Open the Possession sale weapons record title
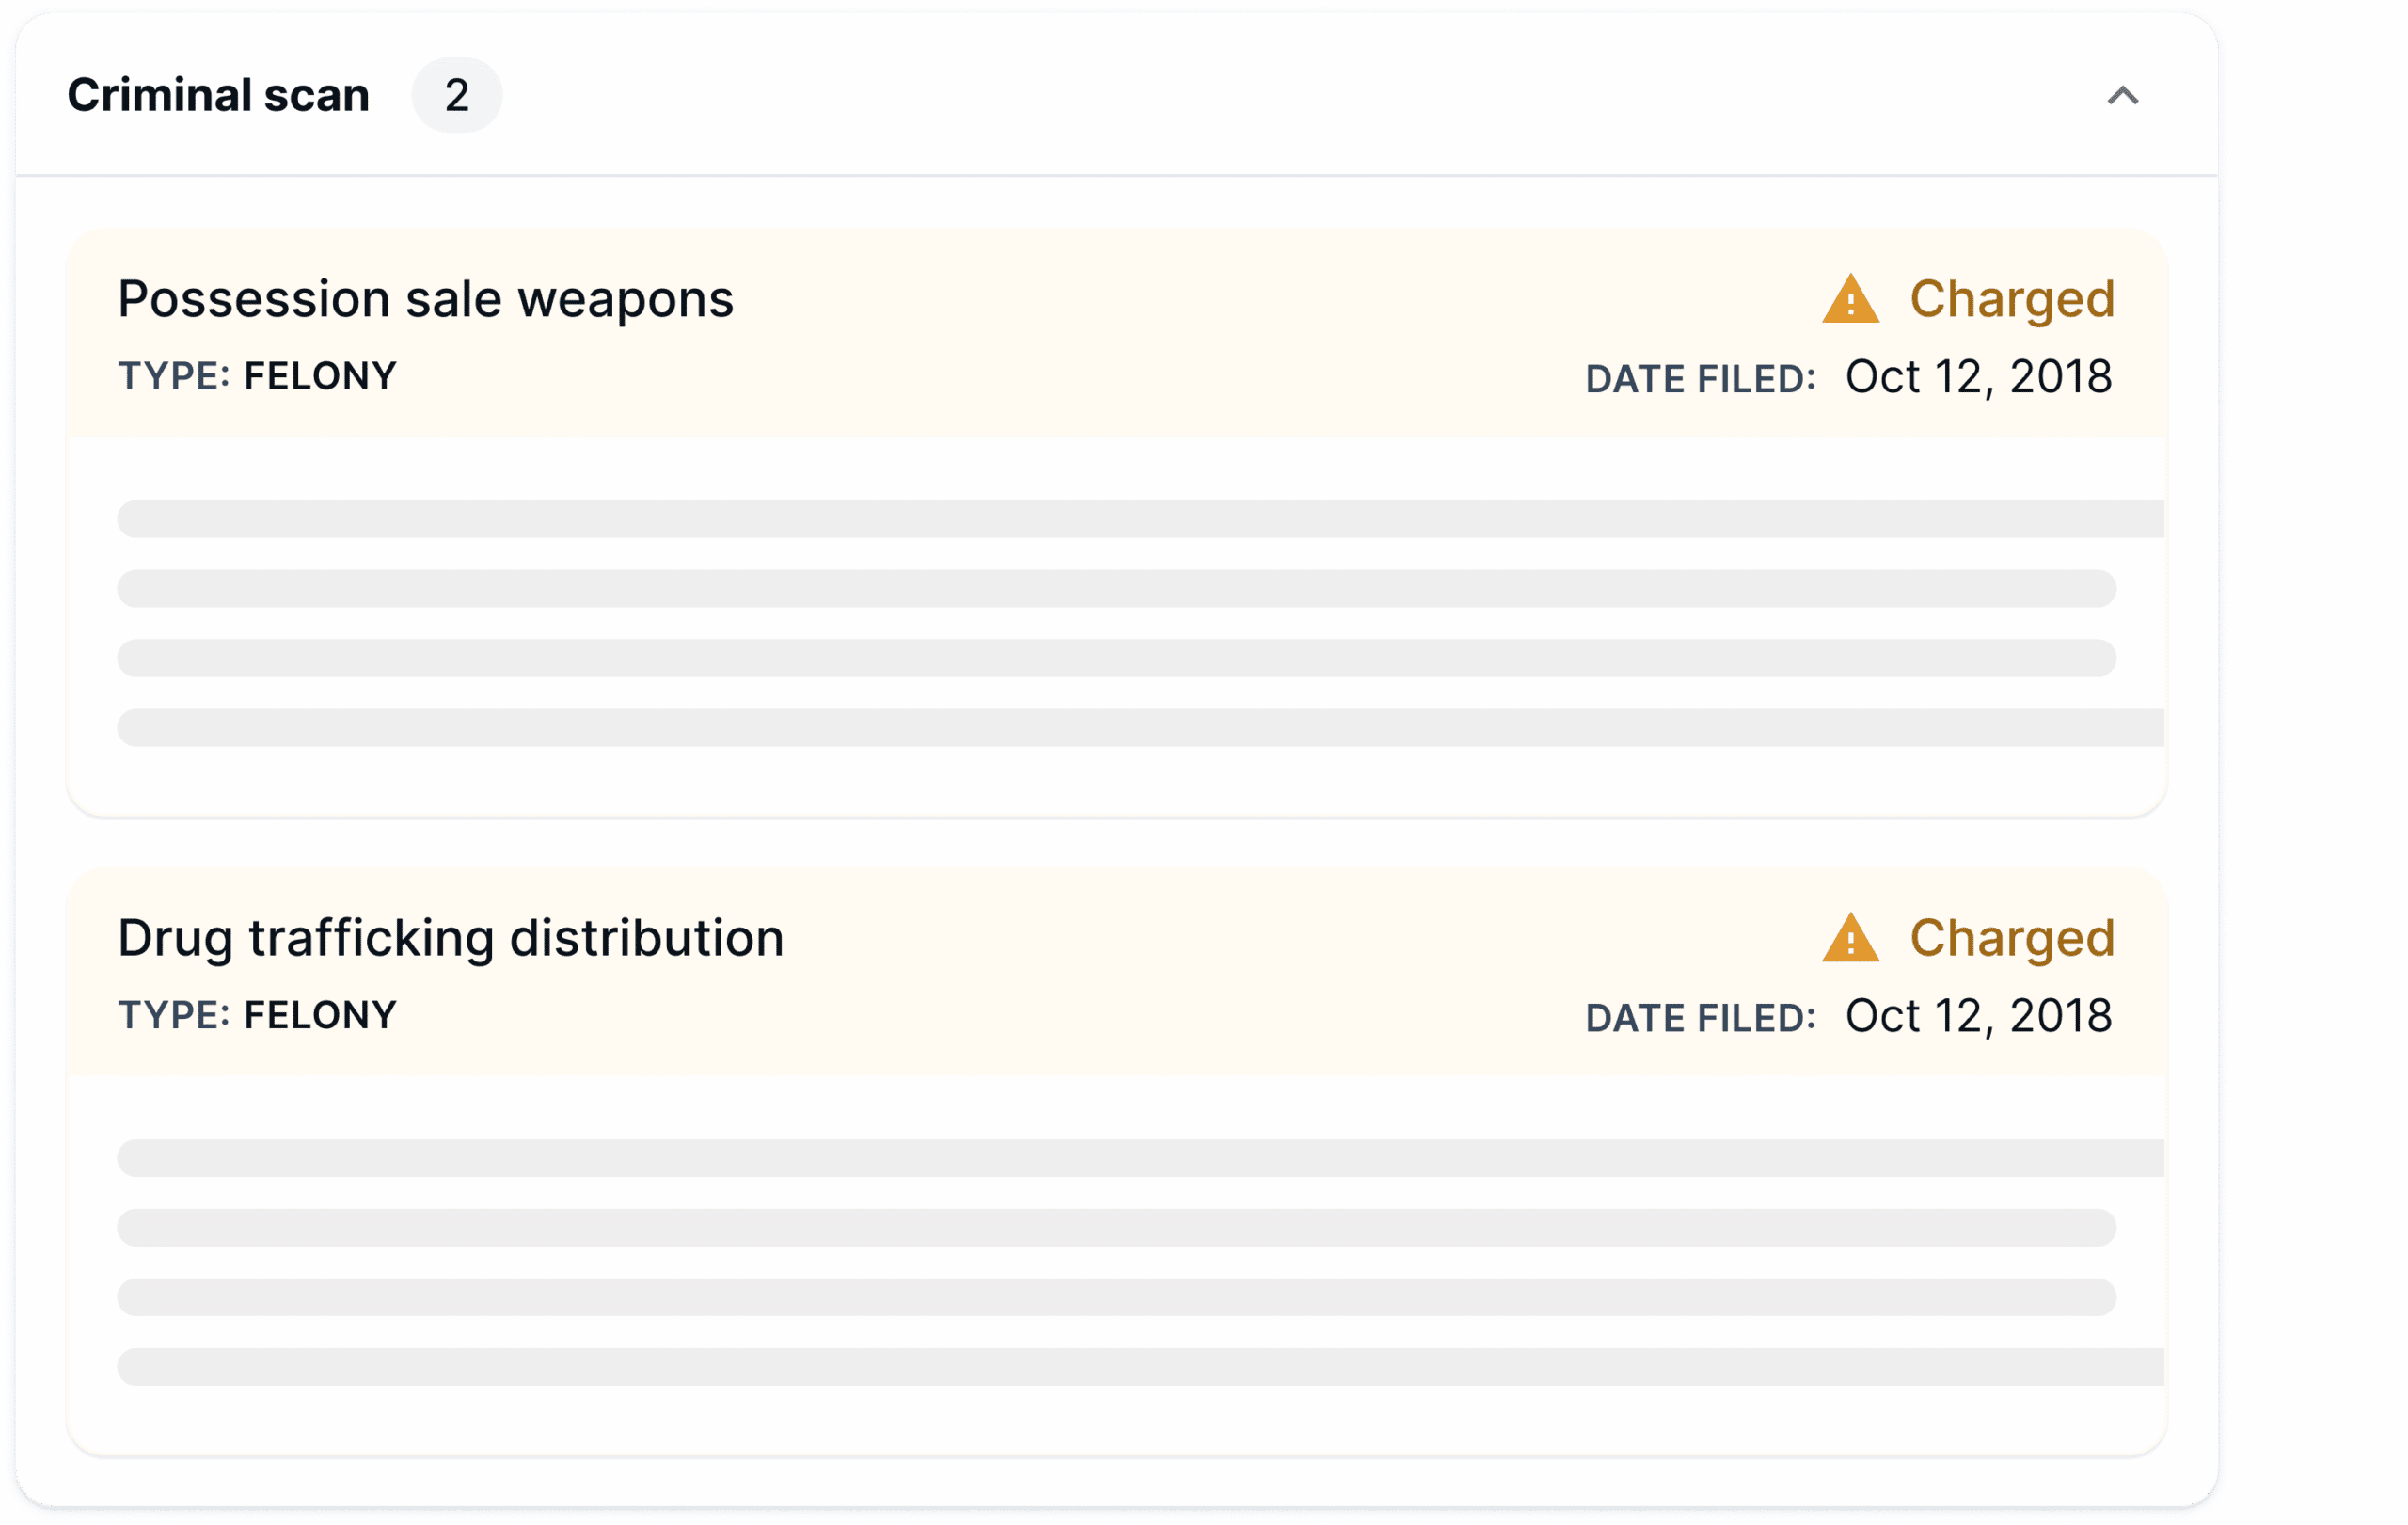This screenshot has width=2408, height=1525. [x=425, y=299]
